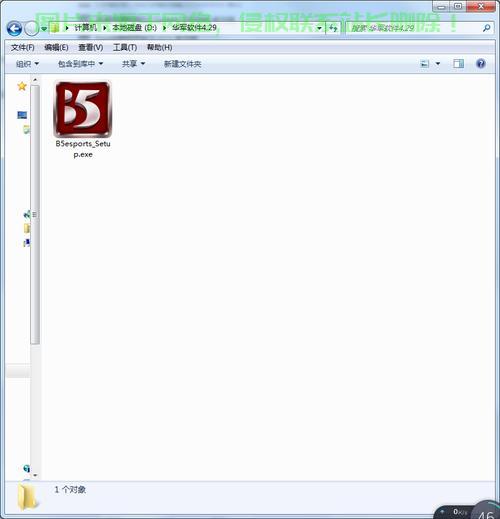500x519 pixels.
Task: Click the Forward navigation arrow button
Action: (x=32, y=29)
